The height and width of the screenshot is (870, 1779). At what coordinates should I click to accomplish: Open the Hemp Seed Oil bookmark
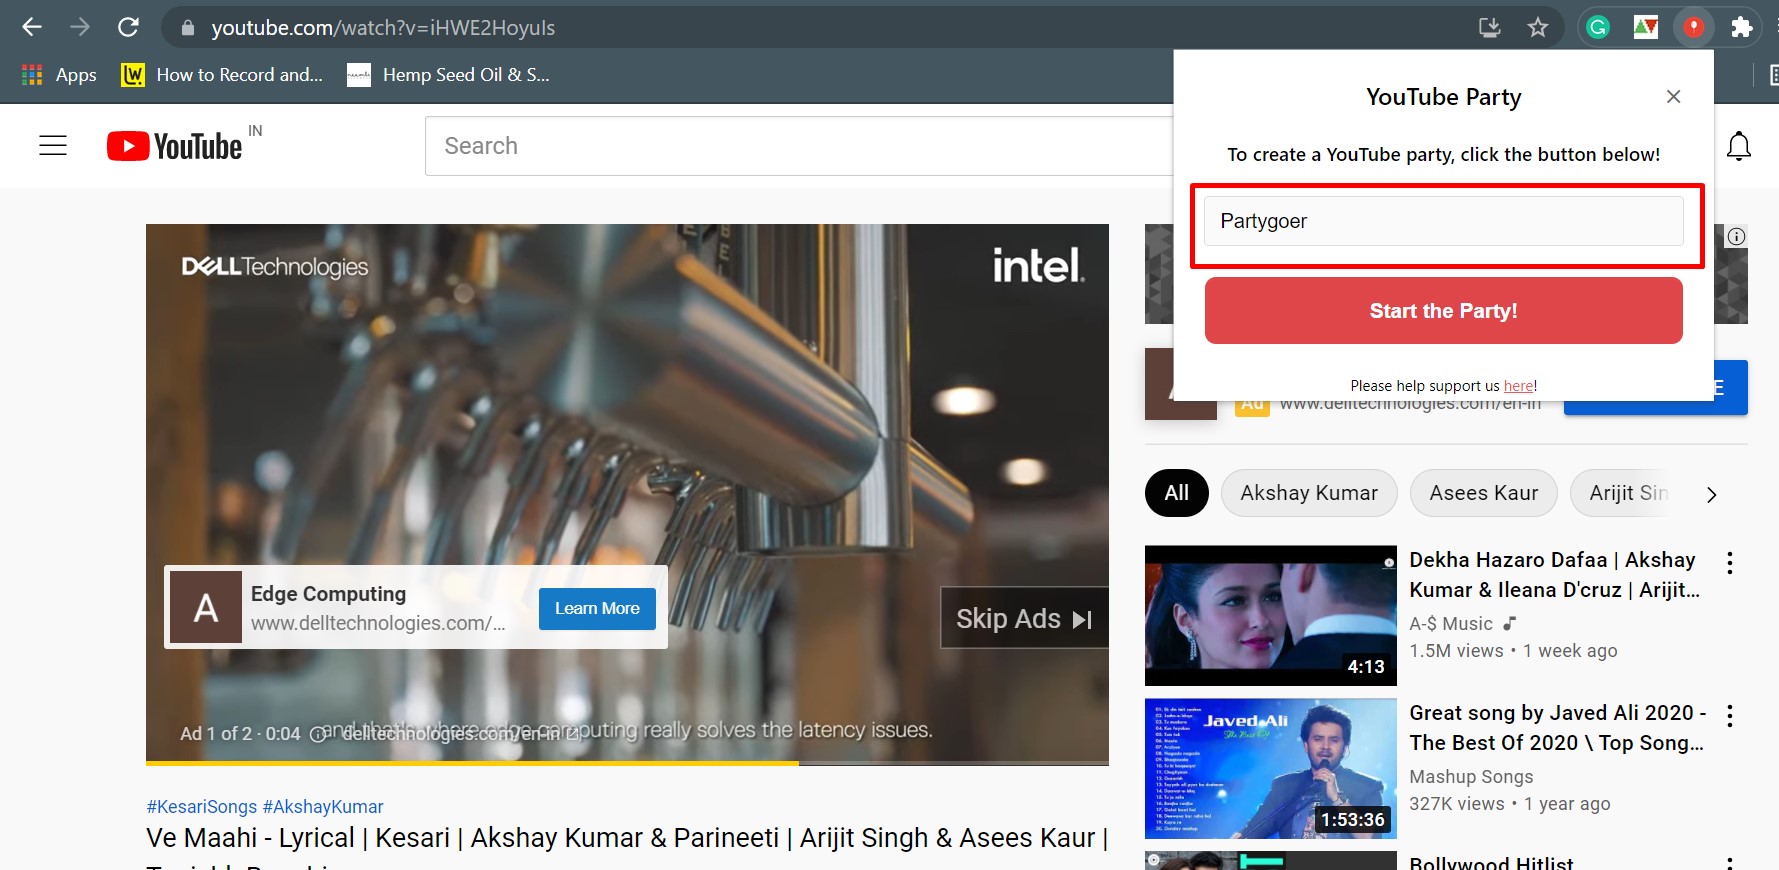click(x=448, y=75)
